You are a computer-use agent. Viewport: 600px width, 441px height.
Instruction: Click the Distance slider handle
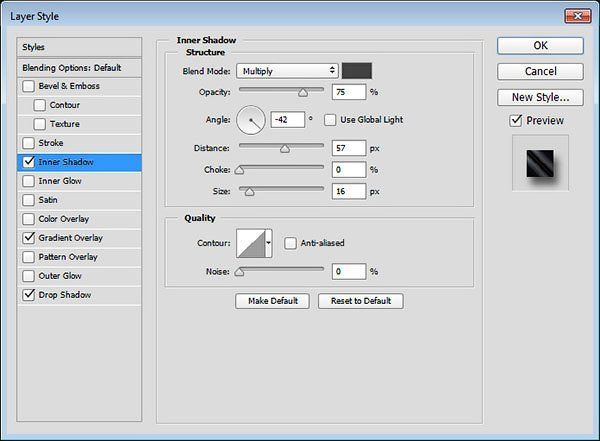point(285,149)
